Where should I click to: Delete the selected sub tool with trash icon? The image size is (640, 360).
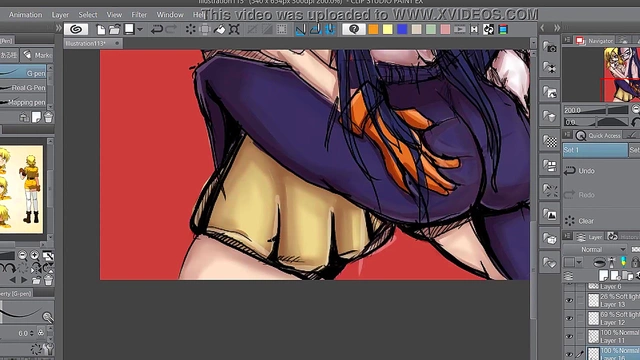pyautogui.click(x=48, y=118)
